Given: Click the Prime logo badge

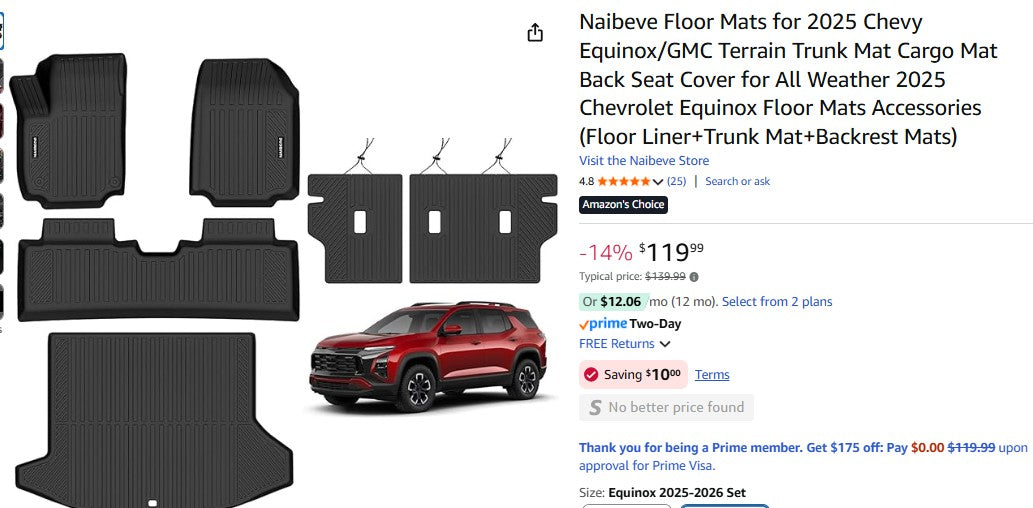Looking at the screenshot, I should pyautogui.click(x=603, y=324).
